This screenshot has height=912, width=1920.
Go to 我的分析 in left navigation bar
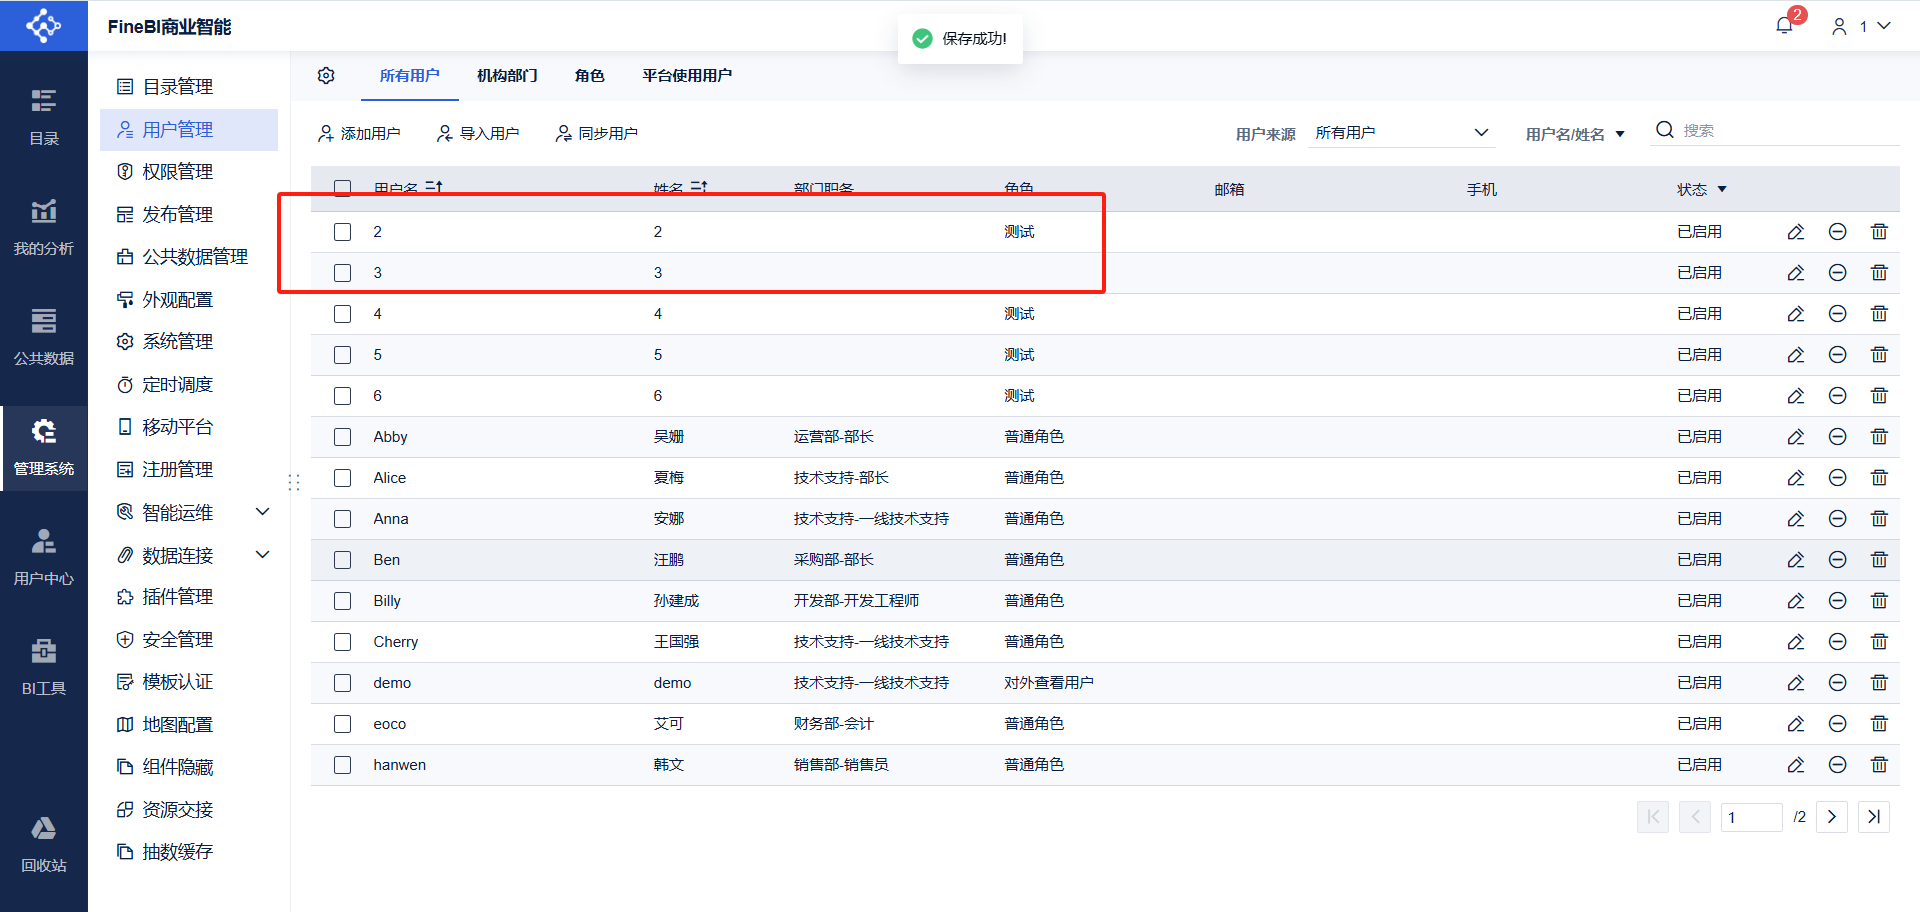(44, 228)
